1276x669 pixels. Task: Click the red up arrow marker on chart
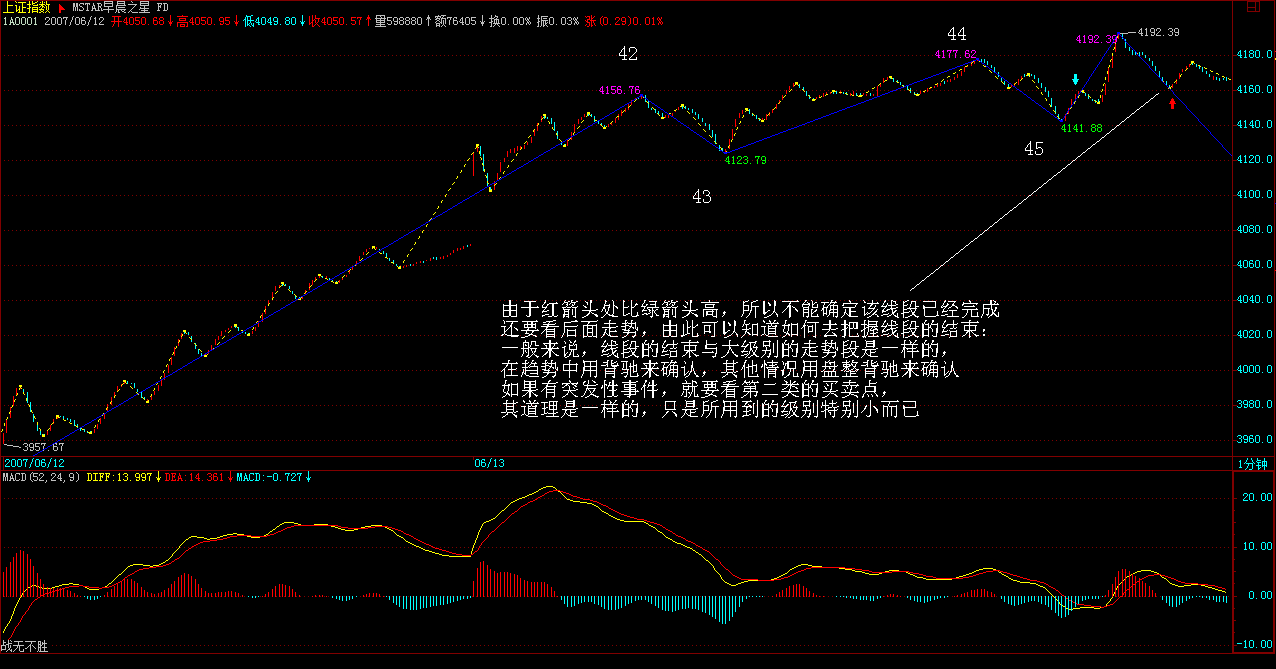point(1172,102)
